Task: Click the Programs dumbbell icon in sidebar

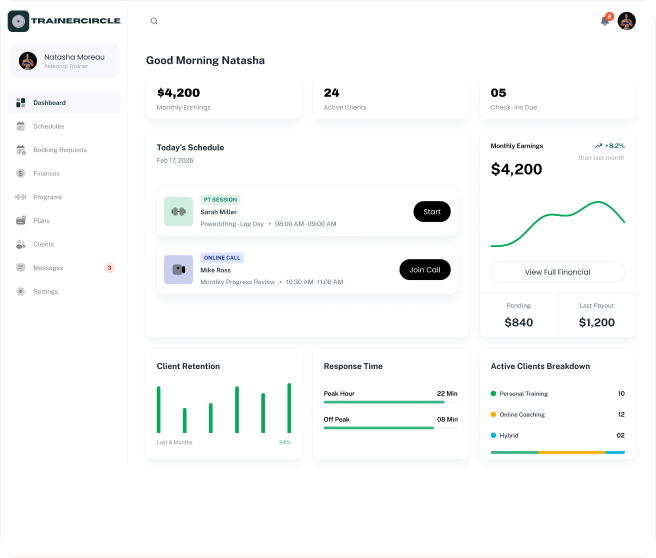Action: 20,197
